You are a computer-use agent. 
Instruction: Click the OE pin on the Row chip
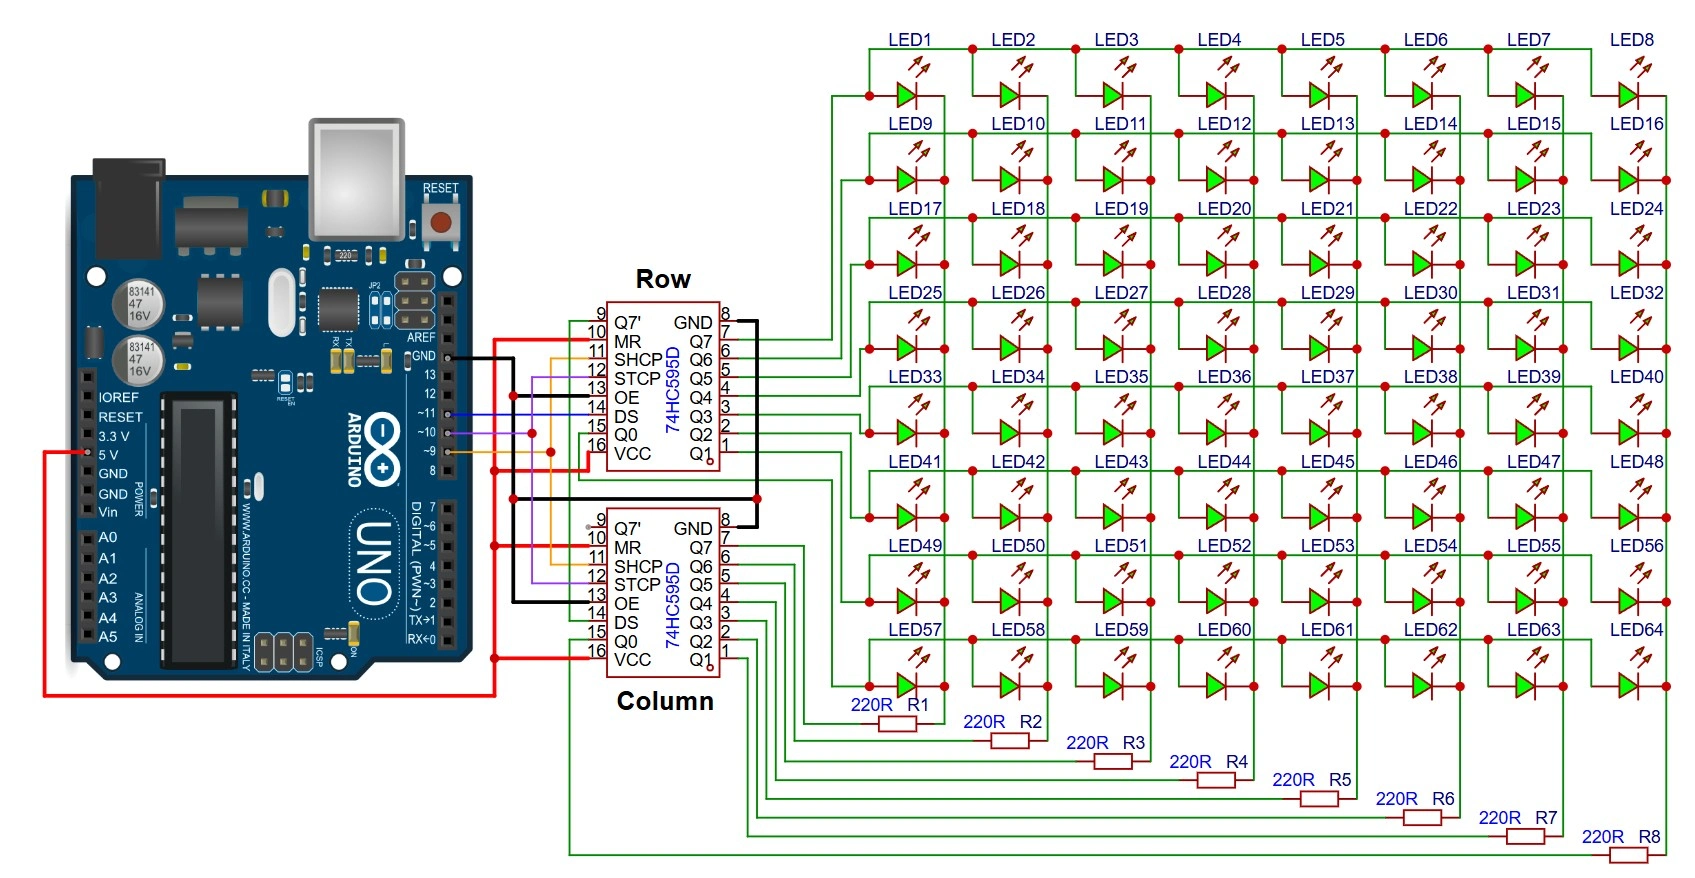click(626, 398)
